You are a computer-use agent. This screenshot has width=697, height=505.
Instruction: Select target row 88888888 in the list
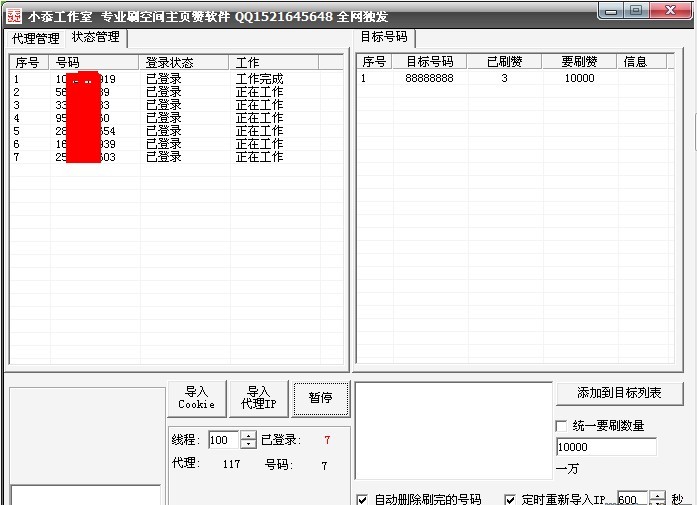(x=430, y=78)
